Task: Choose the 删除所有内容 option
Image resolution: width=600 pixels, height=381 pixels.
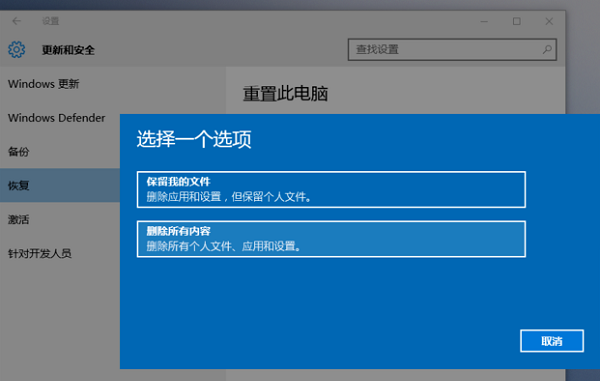Action: [331, 239]
